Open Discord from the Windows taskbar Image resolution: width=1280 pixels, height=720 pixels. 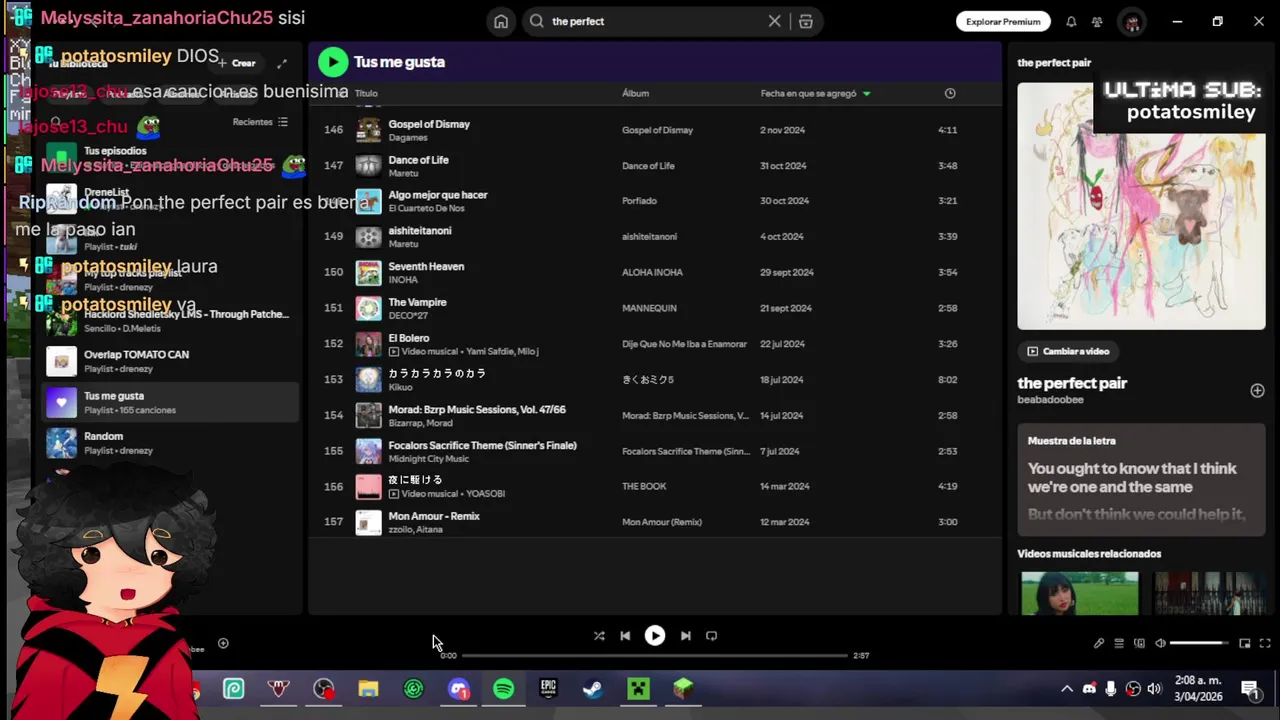coord(458,689)
